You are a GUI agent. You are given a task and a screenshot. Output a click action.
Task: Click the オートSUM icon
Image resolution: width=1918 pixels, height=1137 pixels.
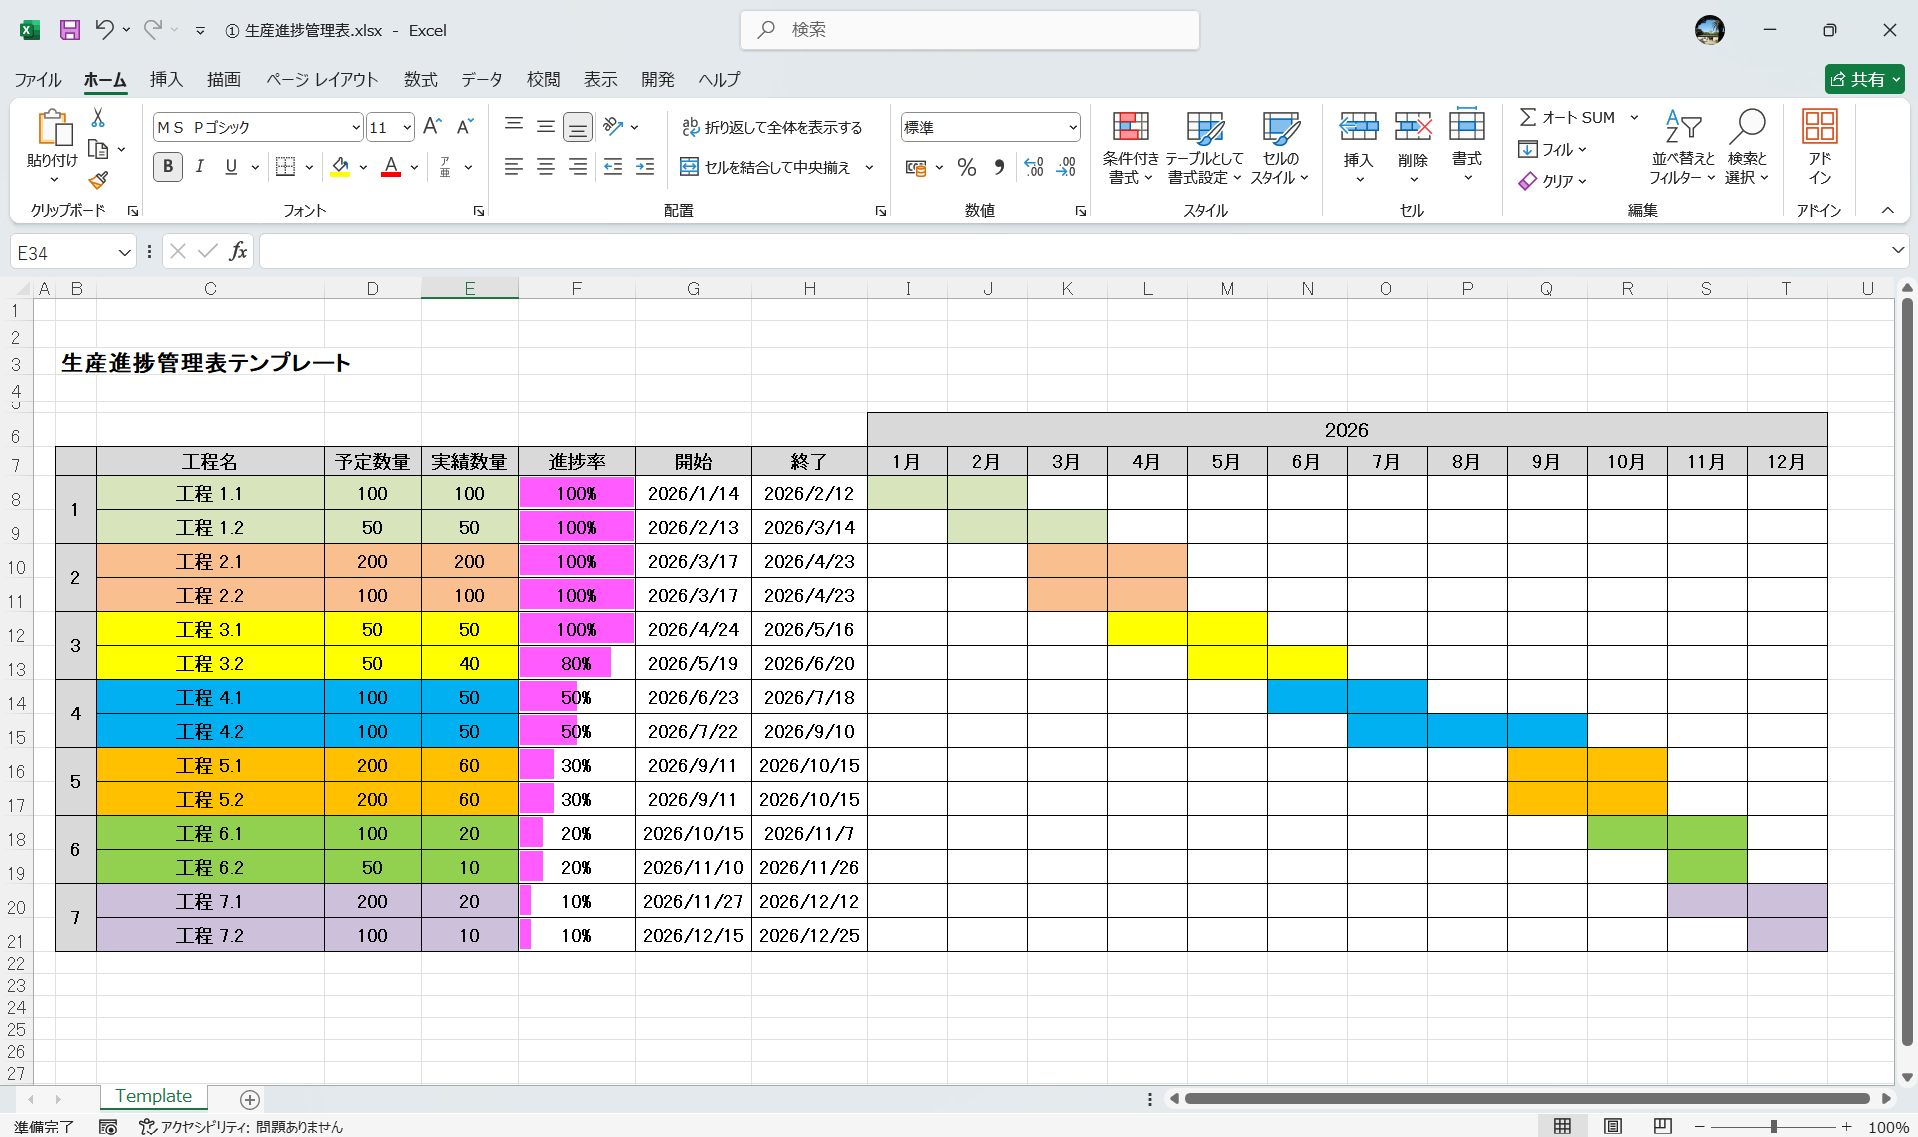point(1528,116)
